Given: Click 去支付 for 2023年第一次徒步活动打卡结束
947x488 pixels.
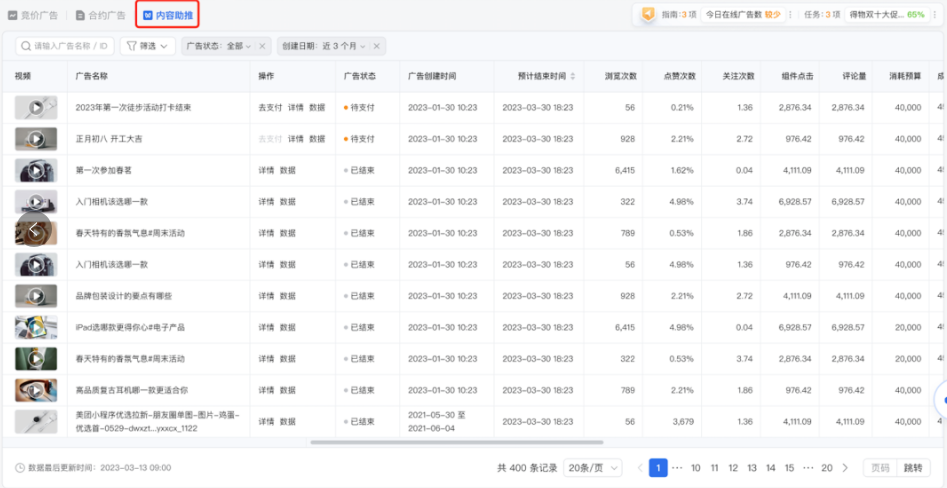Looking at the screenshot, I should pyautogui.click(x=270, y=108).
